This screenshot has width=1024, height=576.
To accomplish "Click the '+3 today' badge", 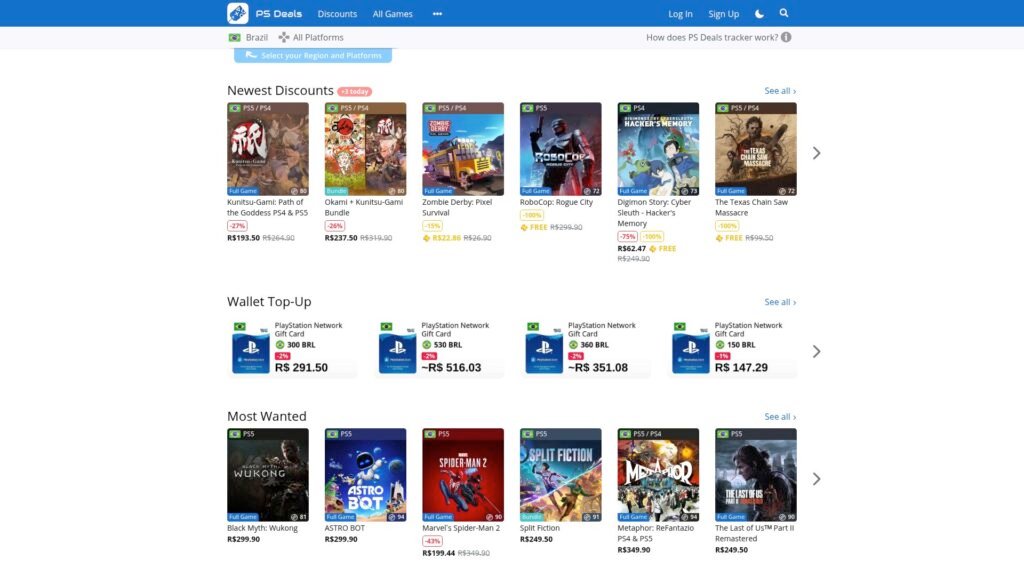I will pyautogui.click(x=355, y=91).
